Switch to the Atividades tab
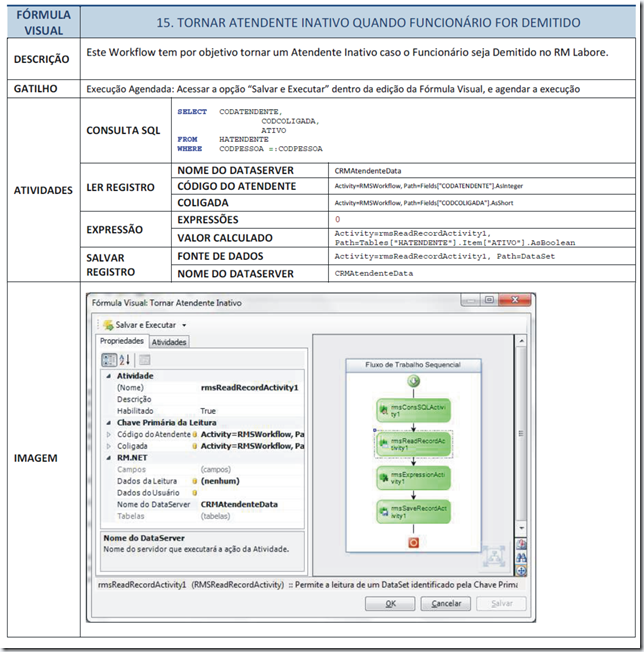 169,342
